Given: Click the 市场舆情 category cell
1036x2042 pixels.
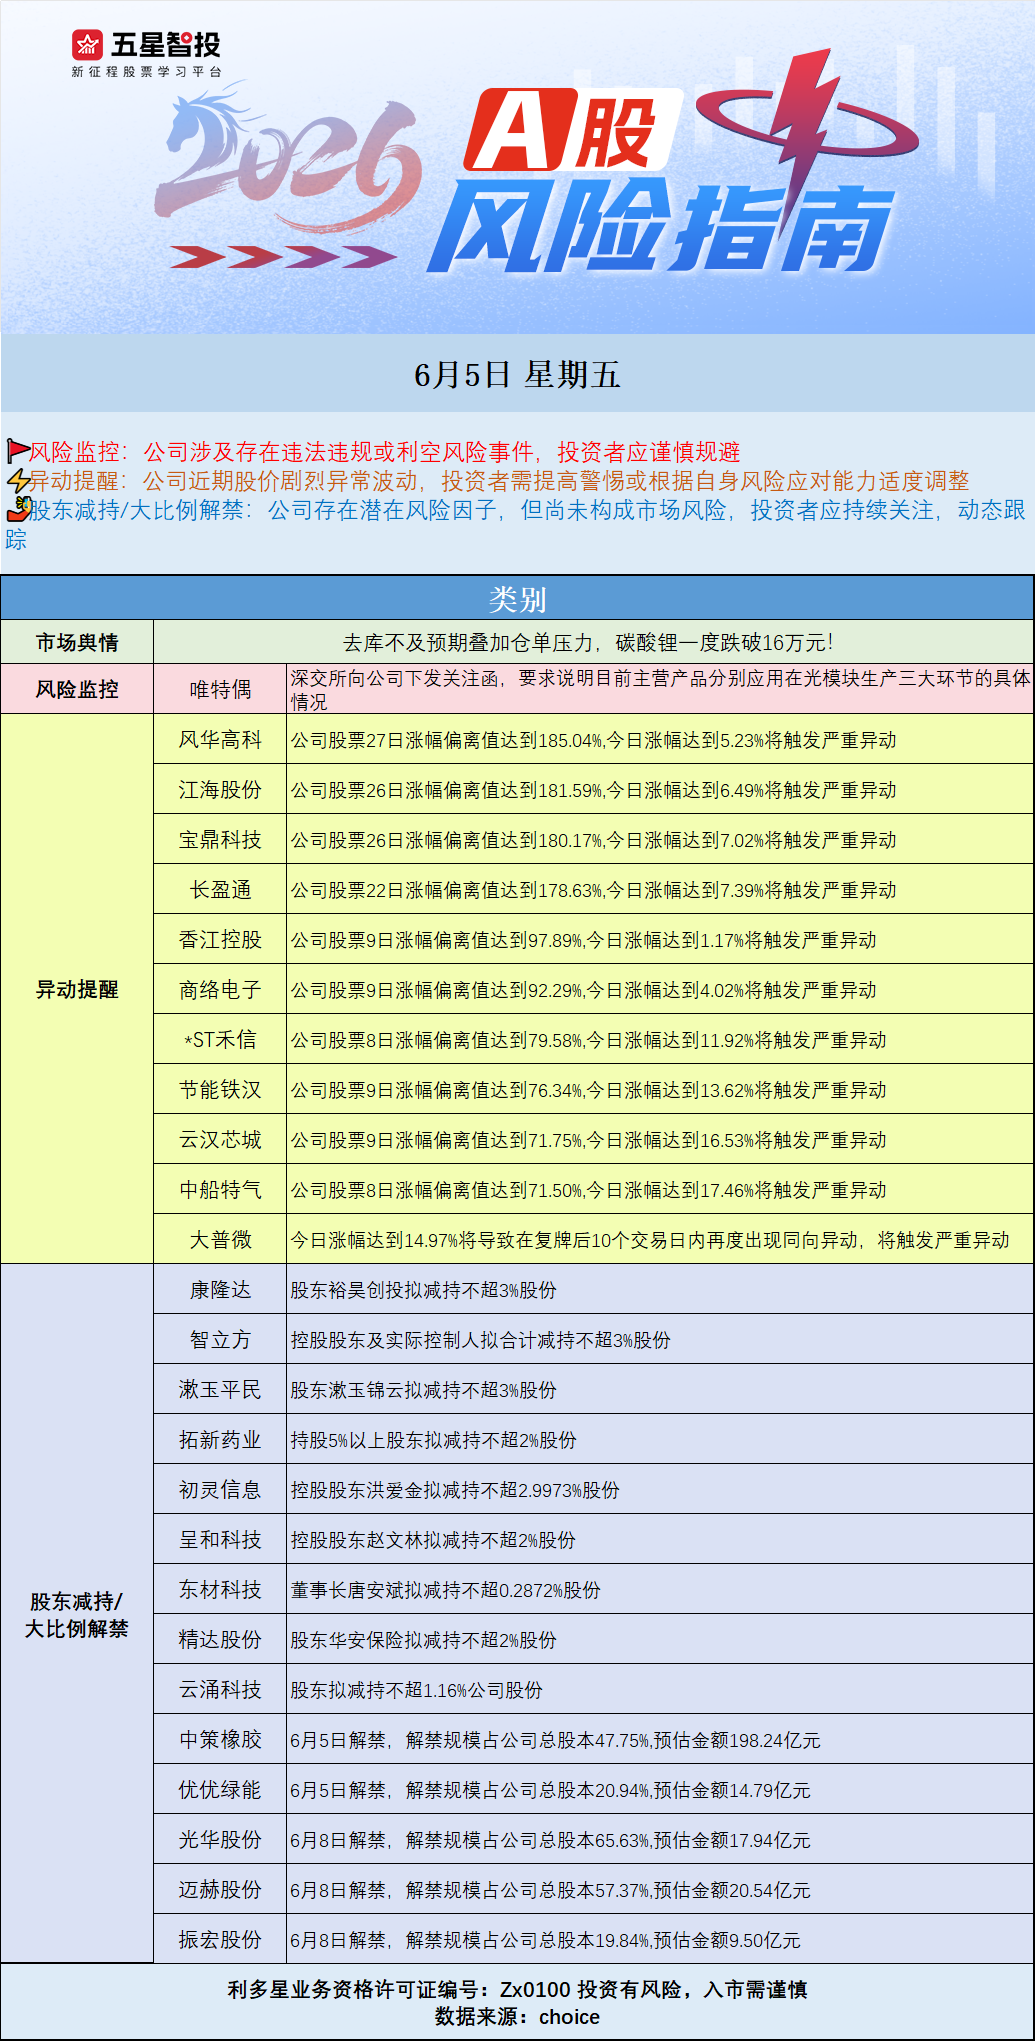Looking at the screenshot, I should [77, 642].
